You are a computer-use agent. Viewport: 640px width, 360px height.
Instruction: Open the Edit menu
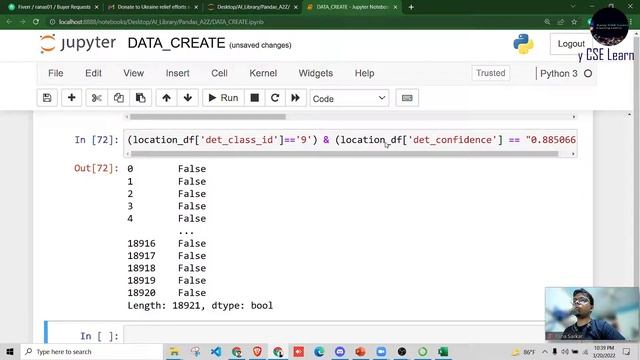pyautogui.click(x=93, y=73)
